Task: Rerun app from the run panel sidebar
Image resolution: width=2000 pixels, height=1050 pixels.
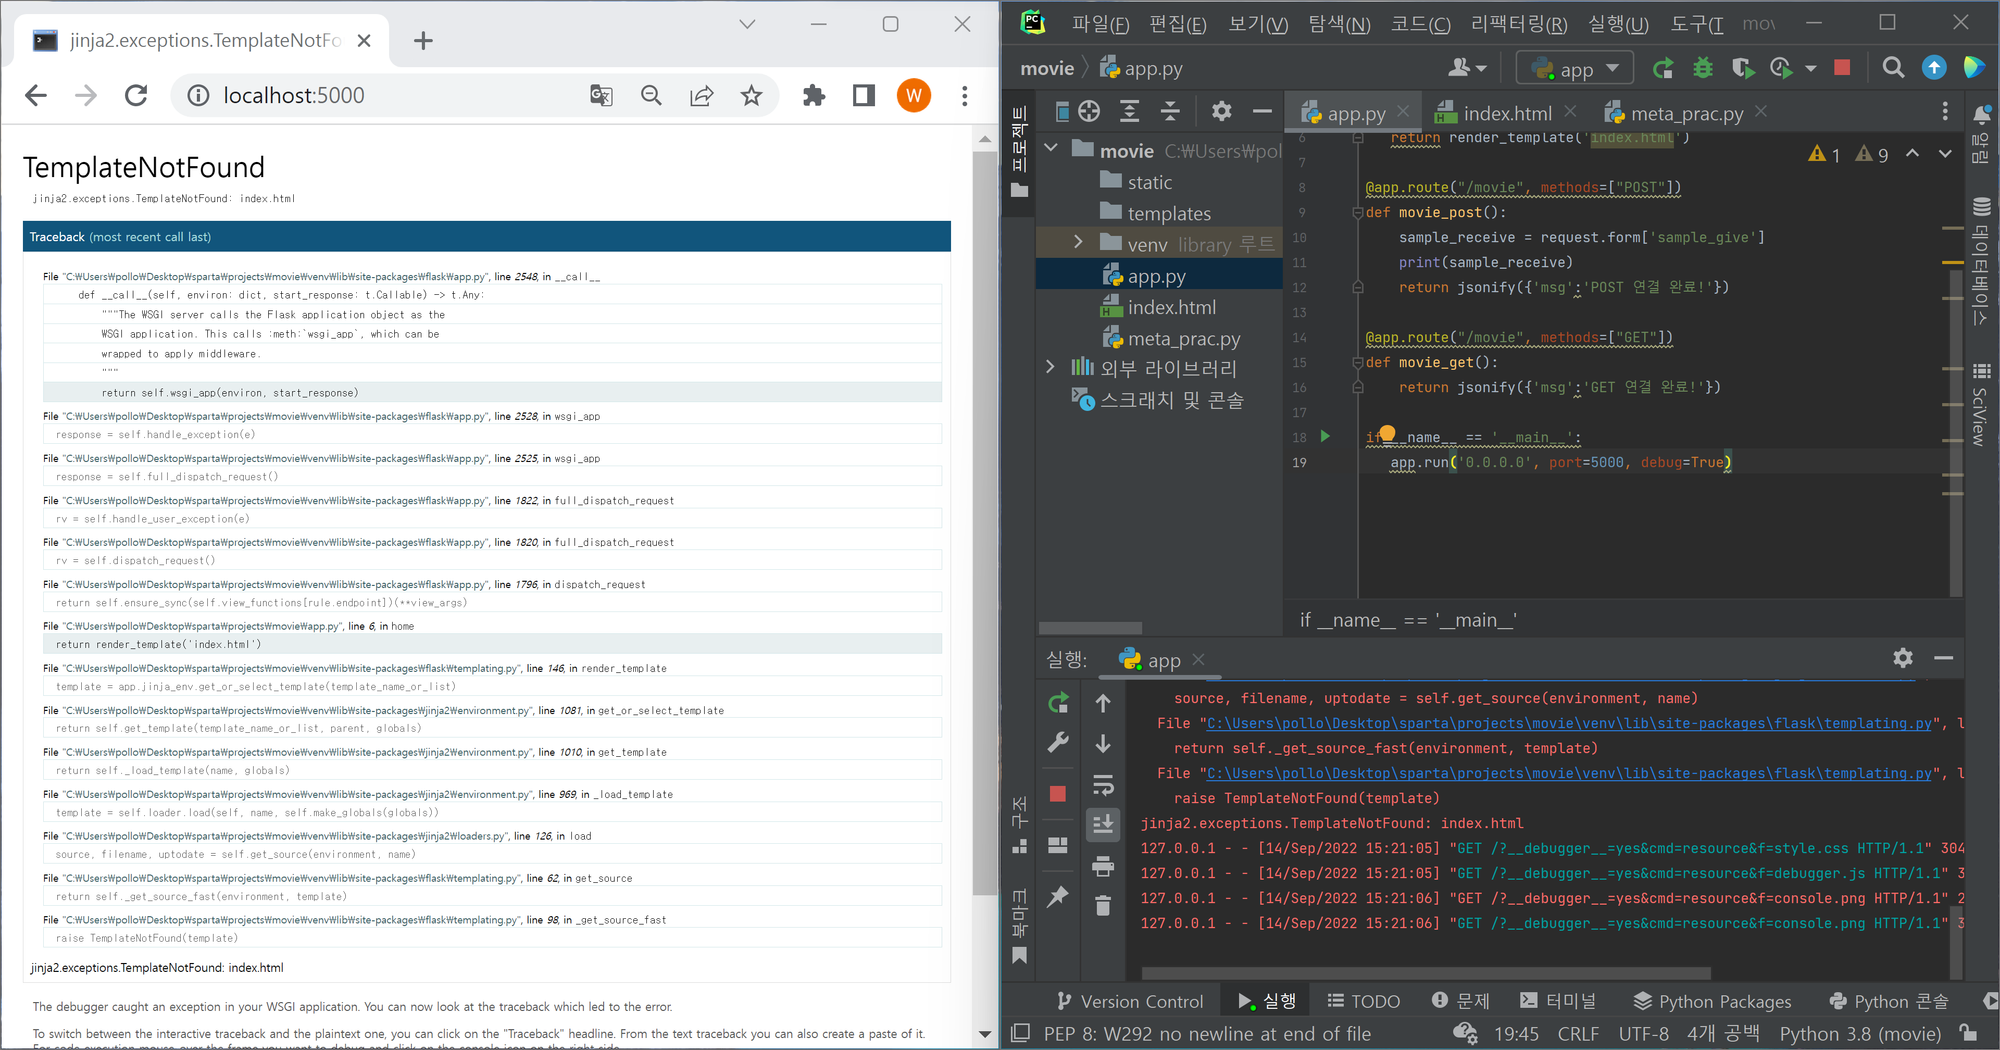Action: [x=1058, y=703]
